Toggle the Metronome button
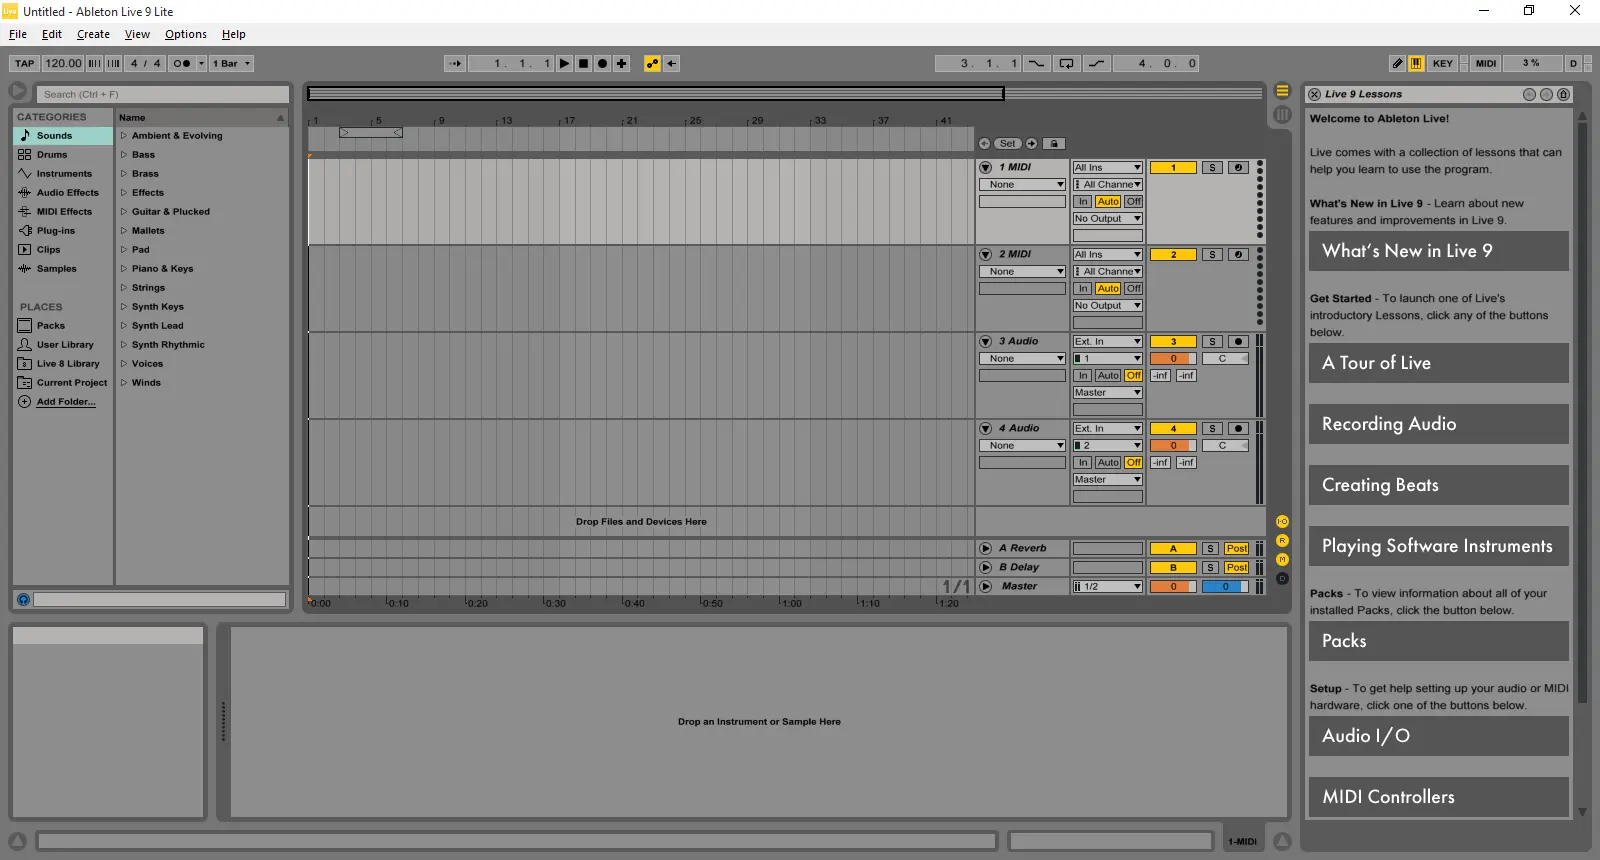1600x860 pixels. point(181,63)
